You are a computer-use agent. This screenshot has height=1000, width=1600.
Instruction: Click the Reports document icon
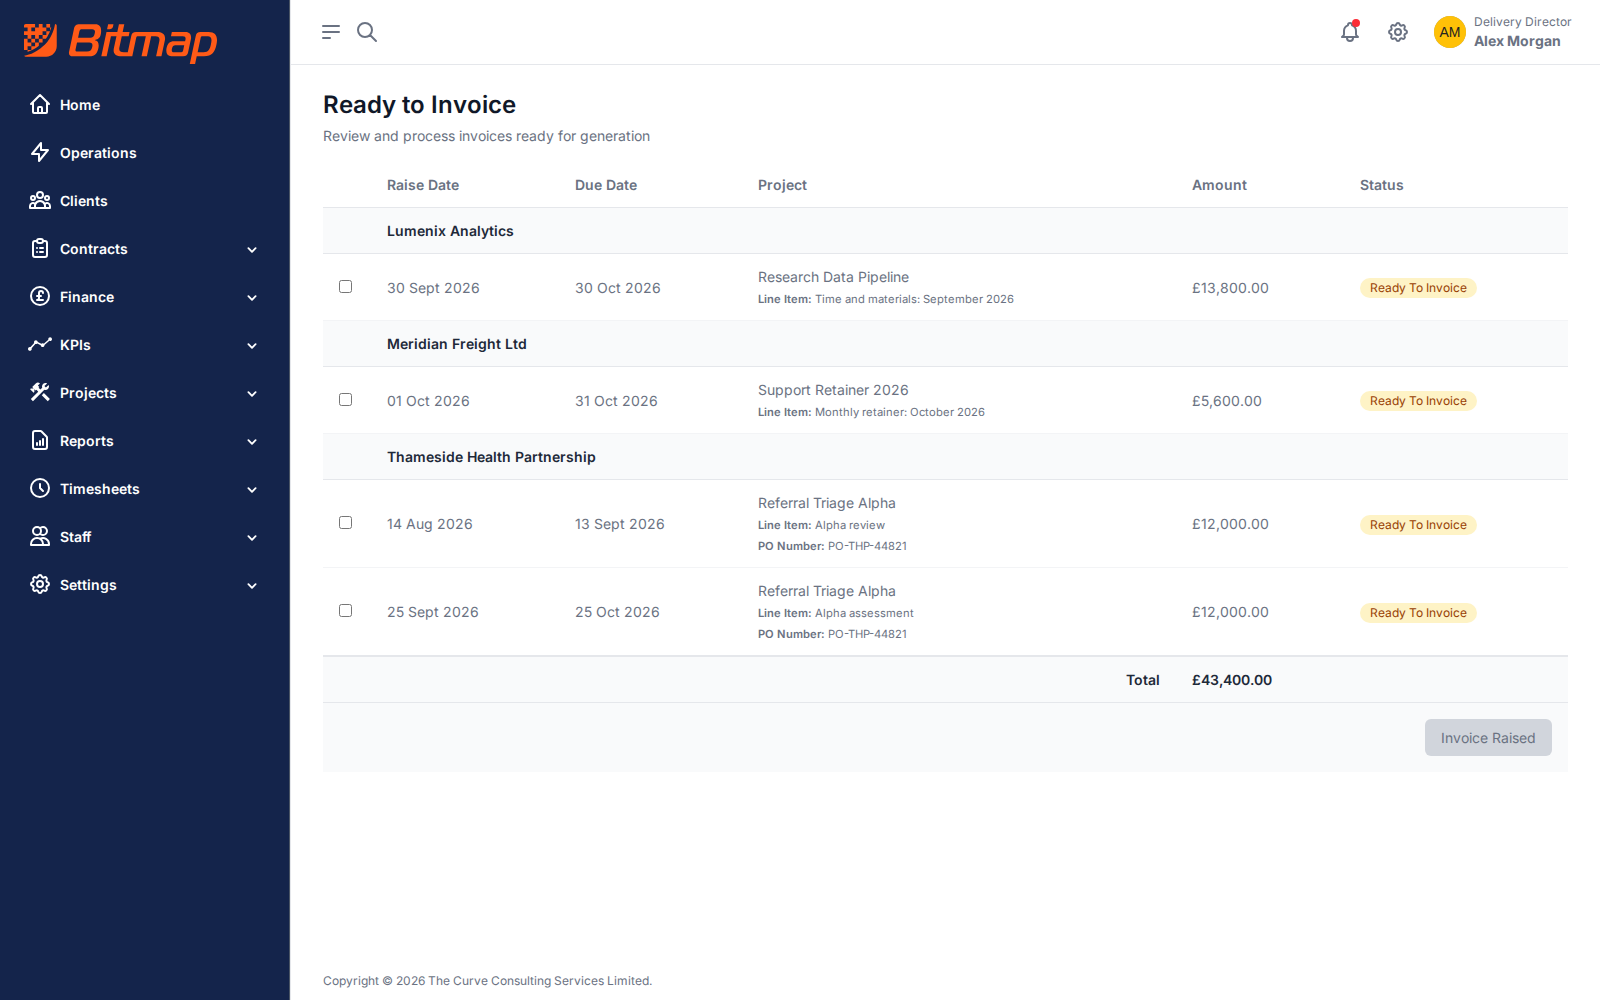click(x=40, y=440)
